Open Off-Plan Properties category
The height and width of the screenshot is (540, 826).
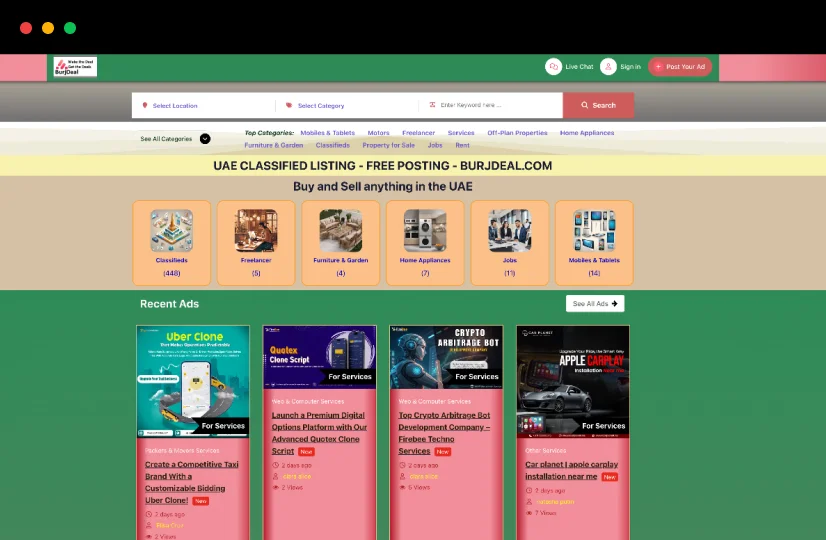point(517,133)
